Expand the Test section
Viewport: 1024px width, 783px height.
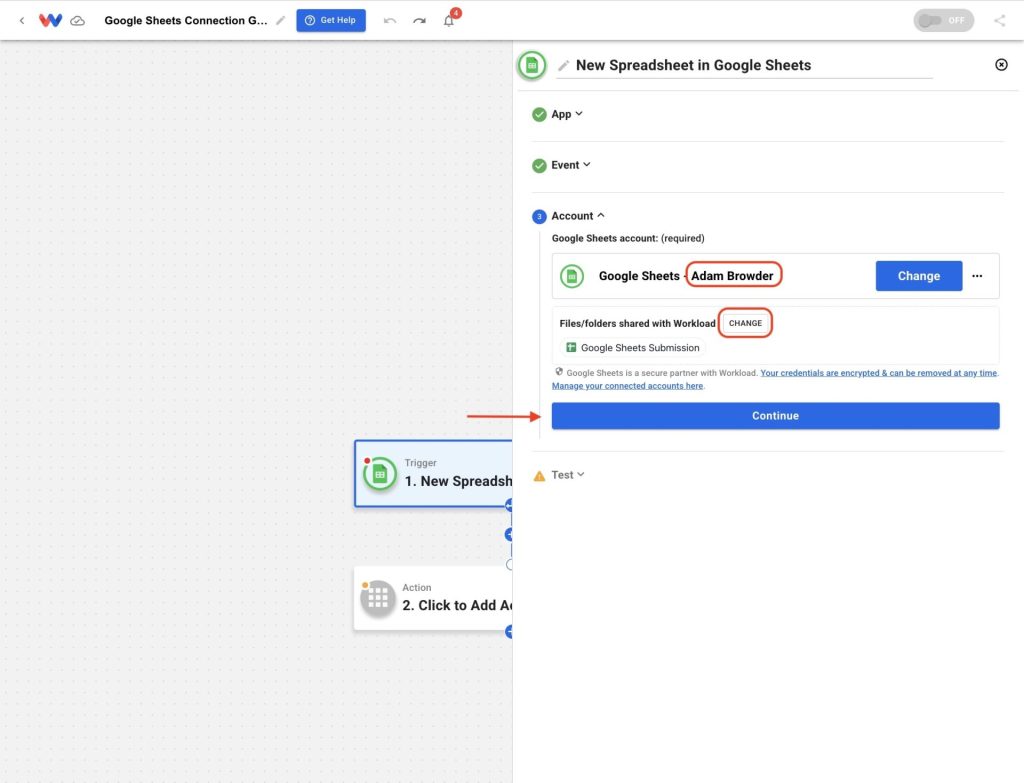pos(568,475)
